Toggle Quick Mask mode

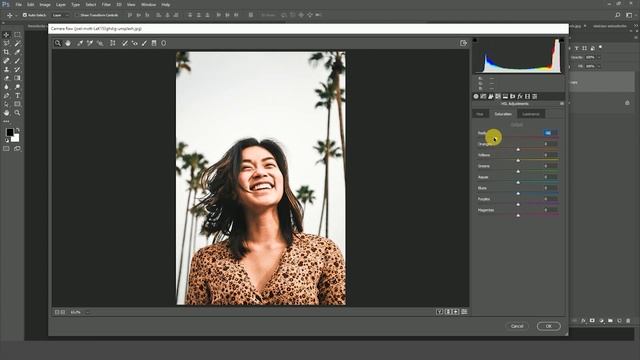[x=7, y=149]
